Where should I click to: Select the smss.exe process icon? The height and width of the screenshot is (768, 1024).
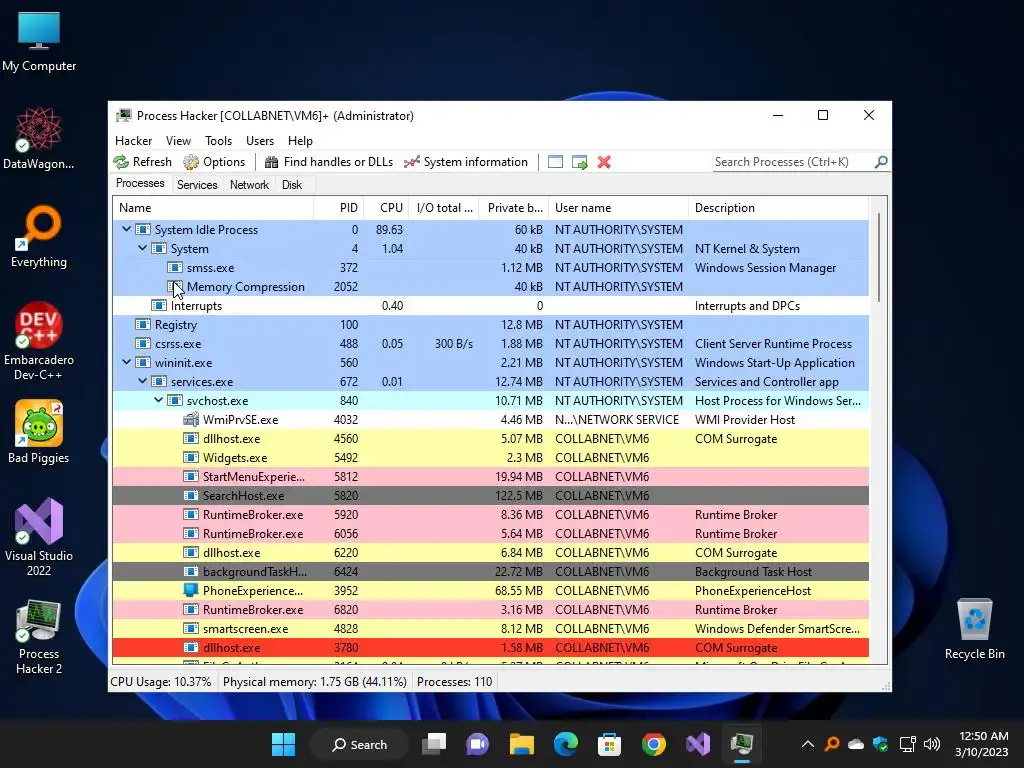point(174,268)
